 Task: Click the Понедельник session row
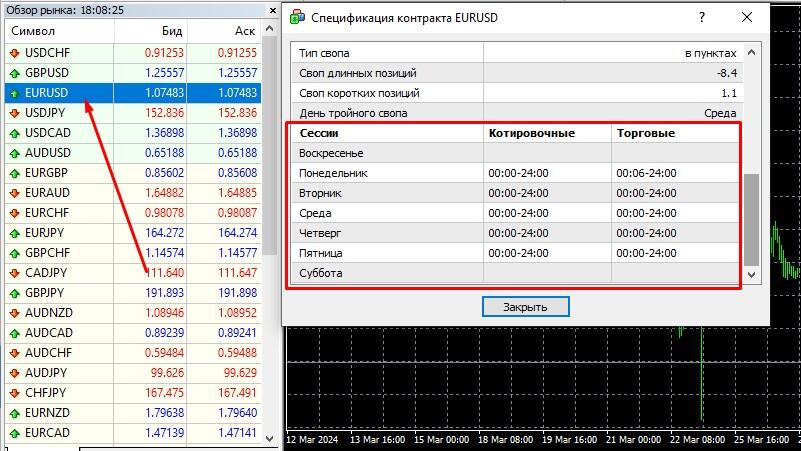[x=515, y=173]
